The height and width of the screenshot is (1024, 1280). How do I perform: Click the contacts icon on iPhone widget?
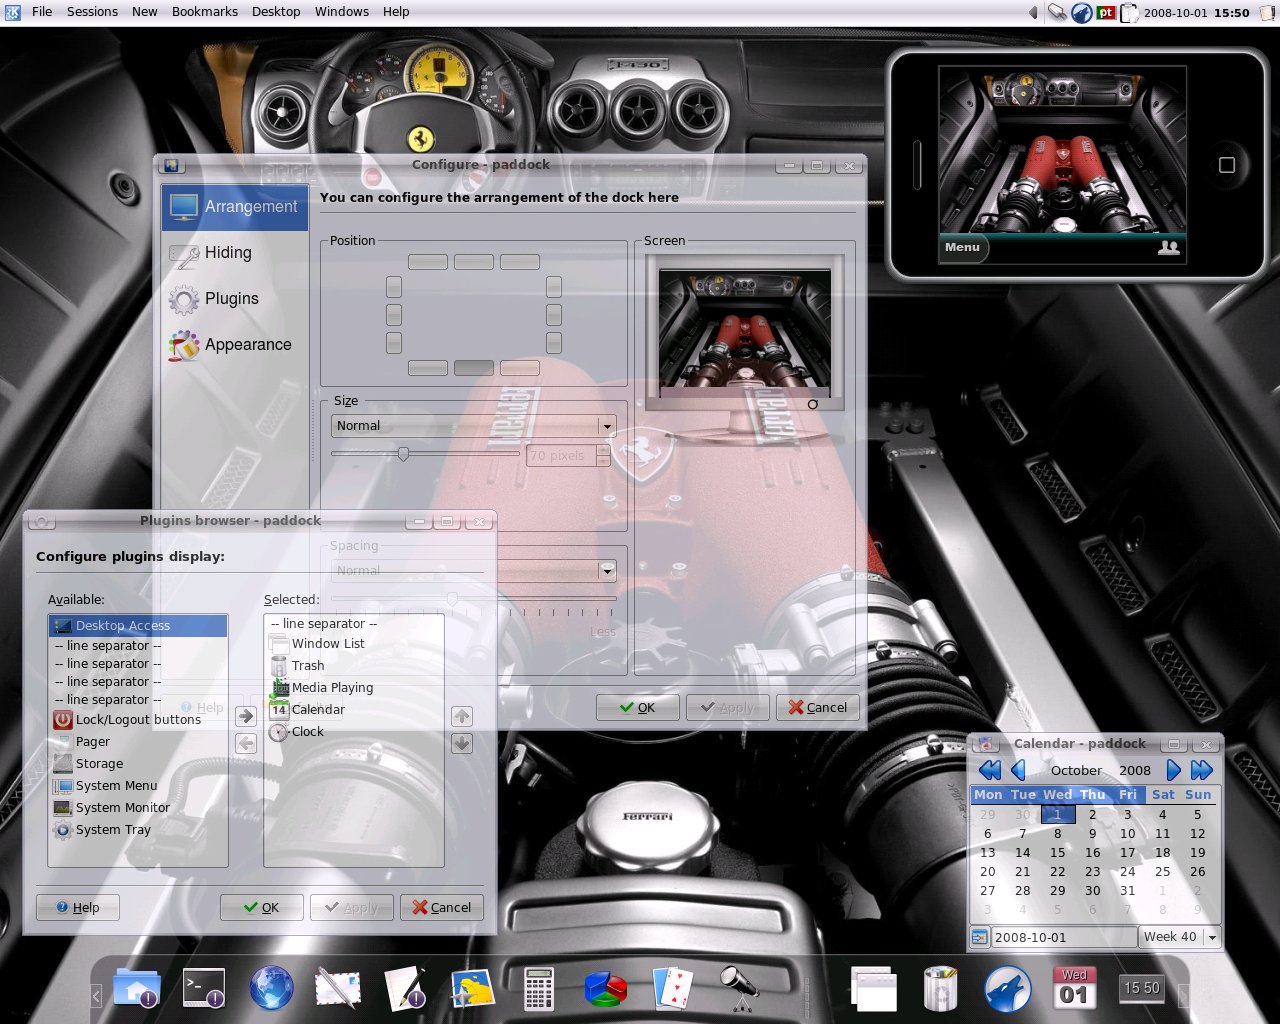tap(1168, 247)
